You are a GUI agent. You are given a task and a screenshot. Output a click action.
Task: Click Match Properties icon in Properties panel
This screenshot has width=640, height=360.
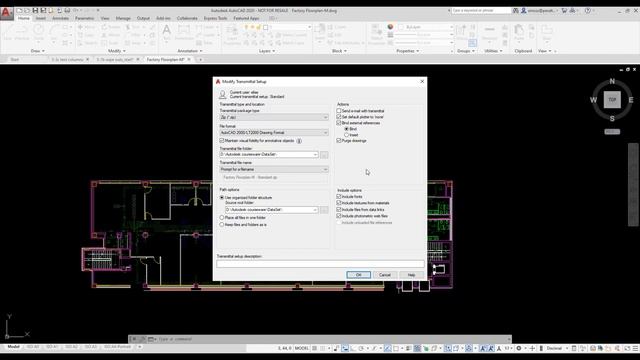(x=376, y=35)
